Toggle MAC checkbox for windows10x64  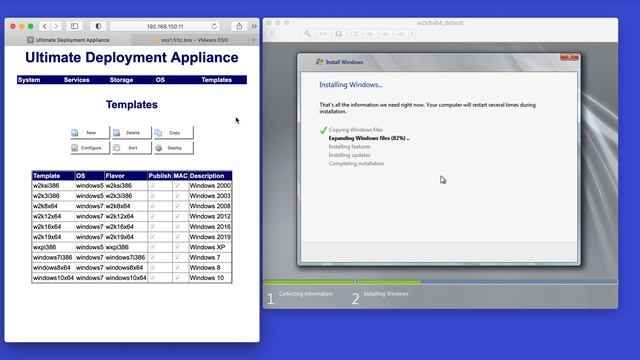178,278
